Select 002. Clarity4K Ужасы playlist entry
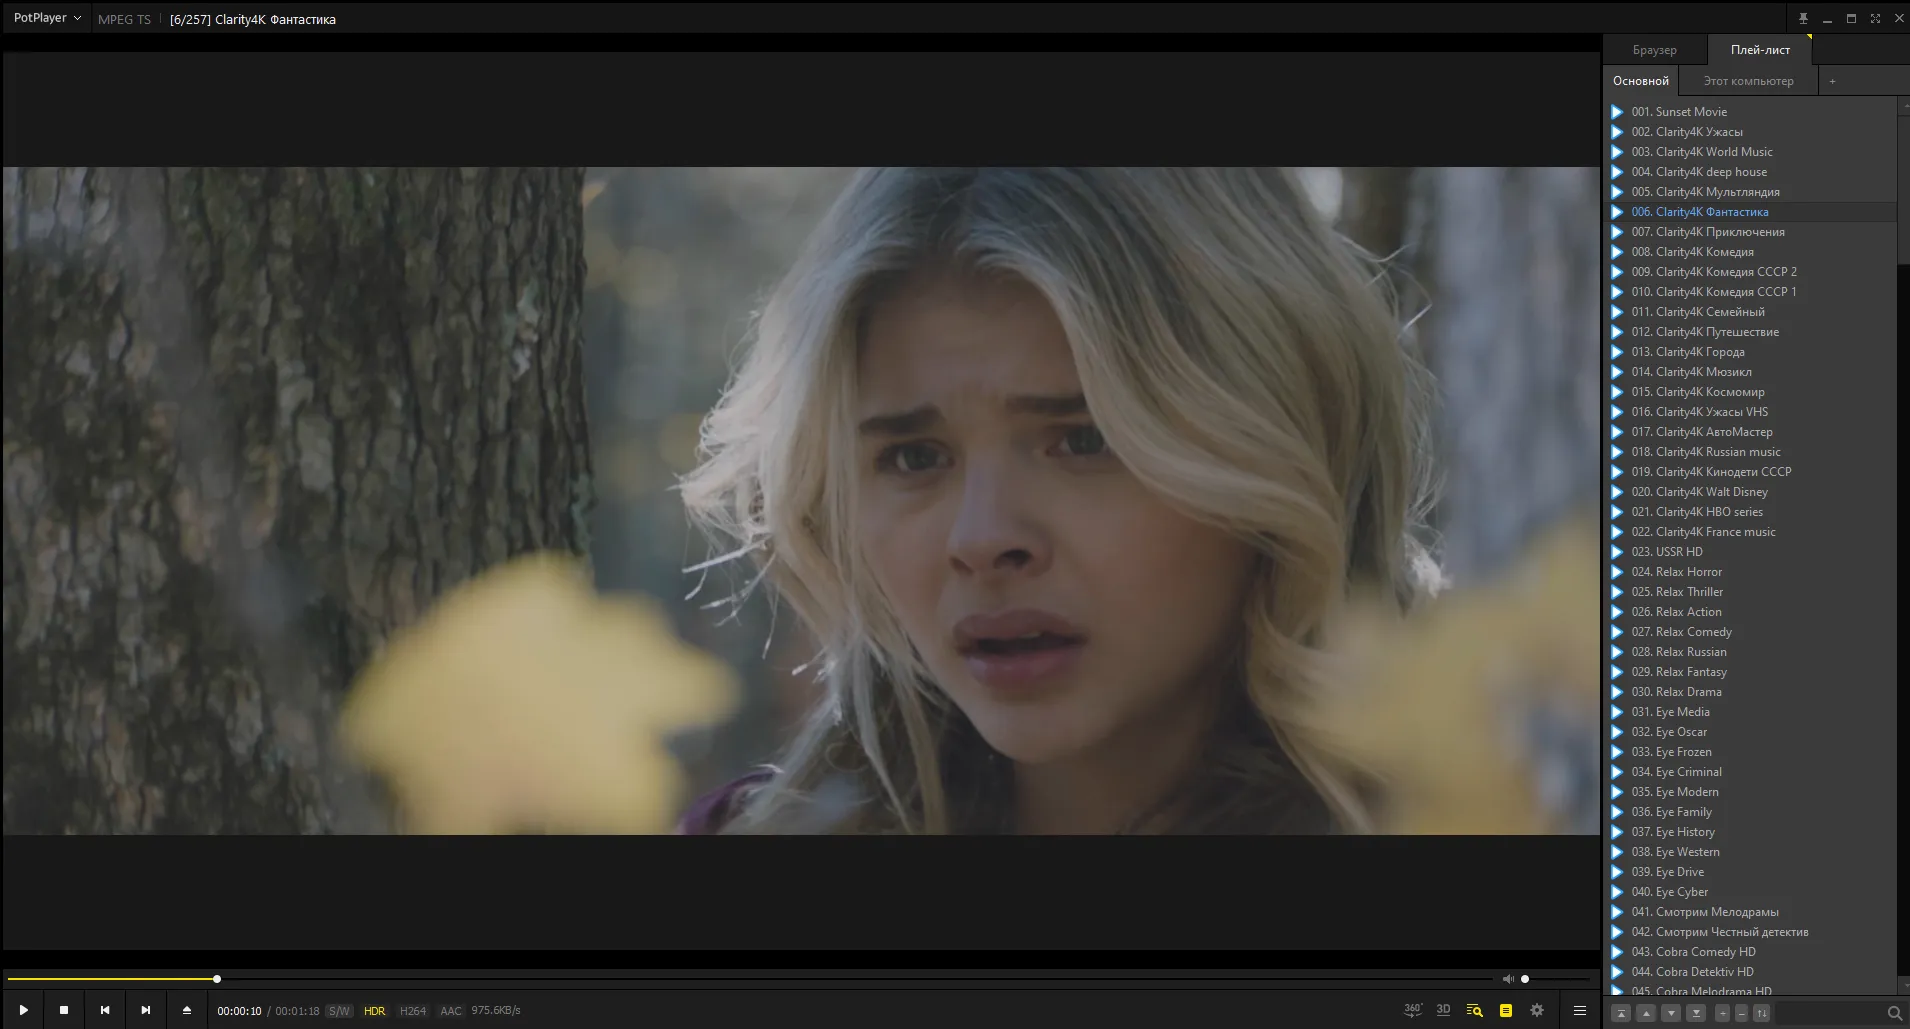 [x=1752, y=132]
